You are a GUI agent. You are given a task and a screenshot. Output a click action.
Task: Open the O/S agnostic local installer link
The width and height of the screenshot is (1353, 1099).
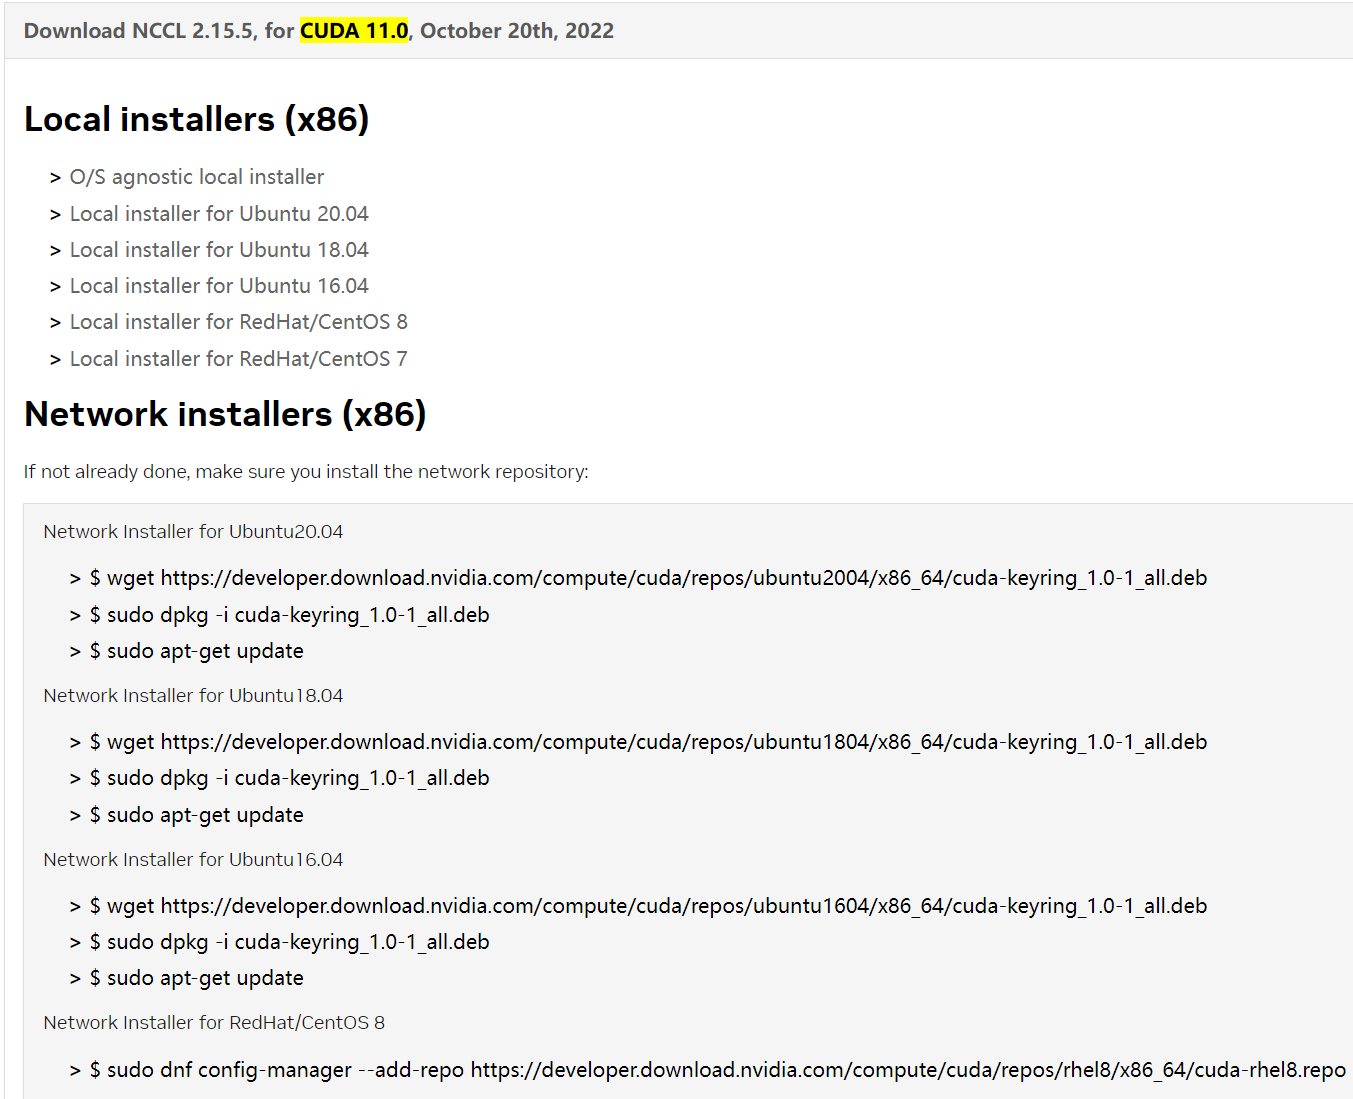[x=196, y=177]
